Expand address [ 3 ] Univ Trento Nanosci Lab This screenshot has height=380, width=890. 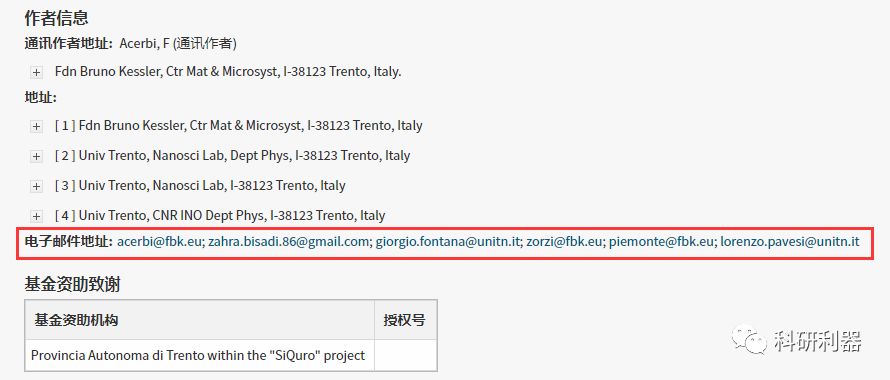coord(36,186)
